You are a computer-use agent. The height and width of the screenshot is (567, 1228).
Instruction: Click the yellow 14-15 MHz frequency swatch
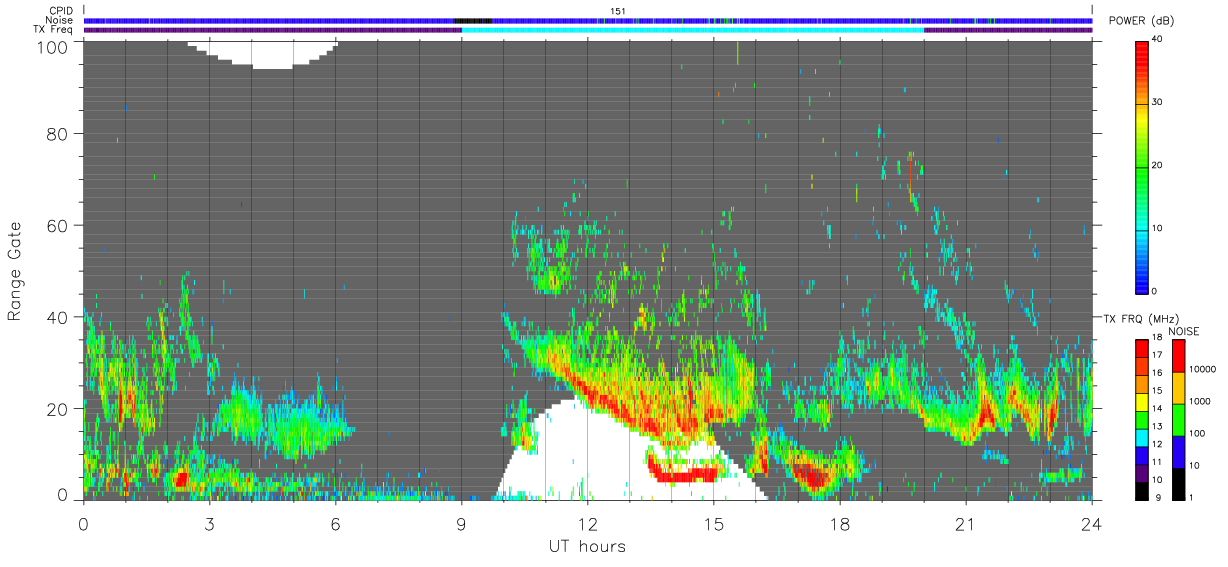[x=1141, y=401]
